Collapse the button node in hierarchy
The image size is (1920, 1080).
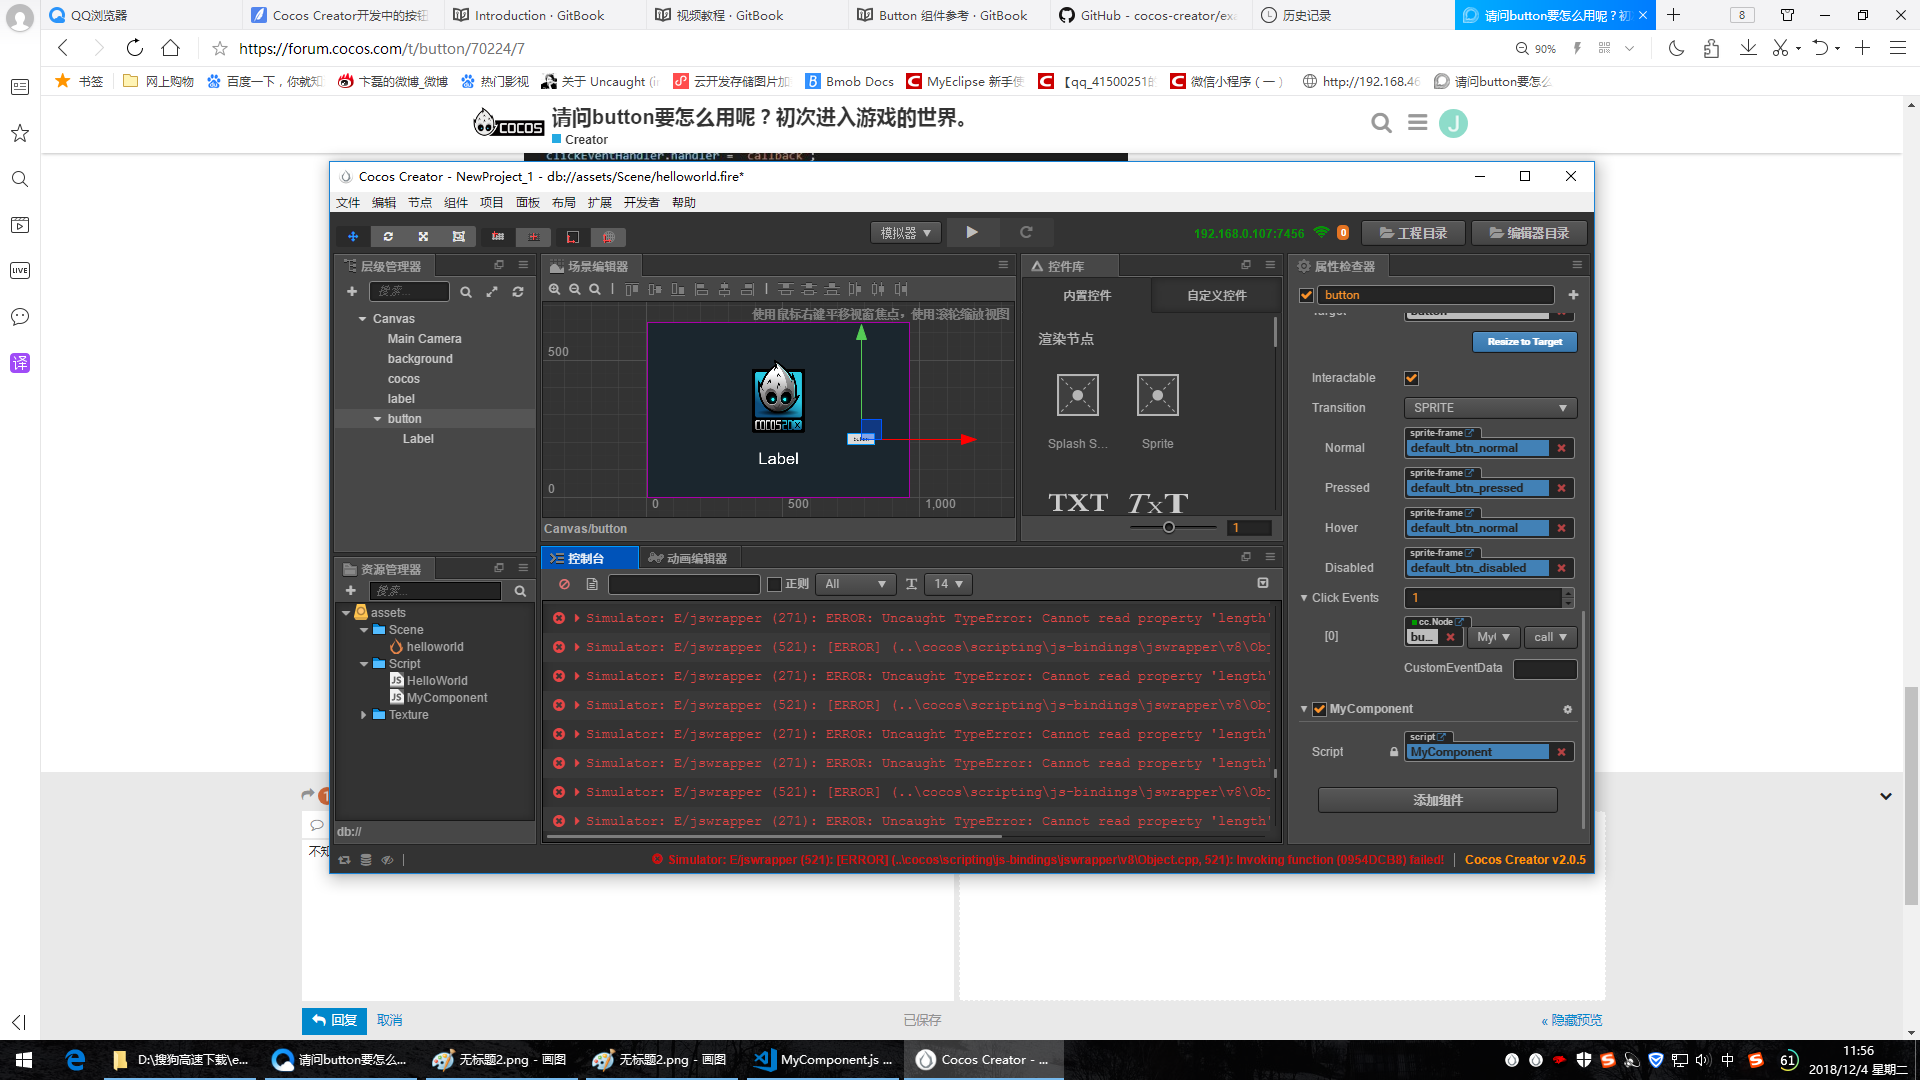(377, 419)
